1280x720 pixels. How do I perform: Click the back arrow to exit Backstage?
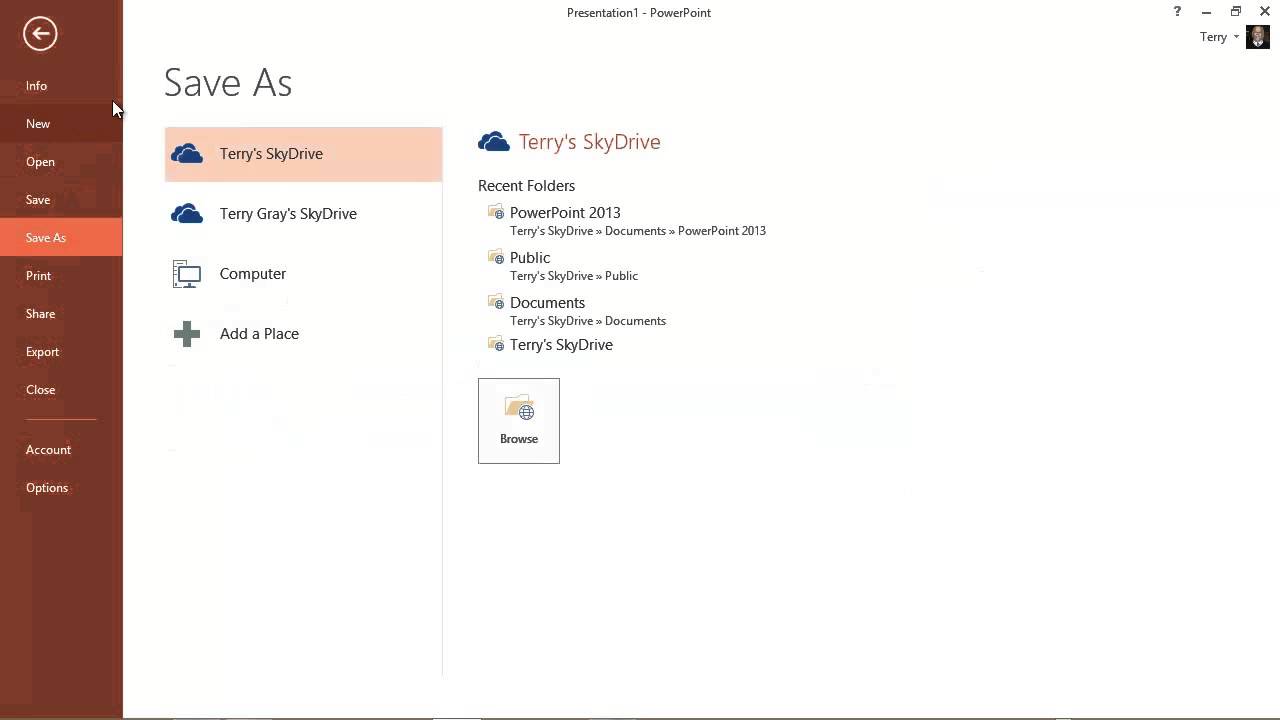pos(40,34)
